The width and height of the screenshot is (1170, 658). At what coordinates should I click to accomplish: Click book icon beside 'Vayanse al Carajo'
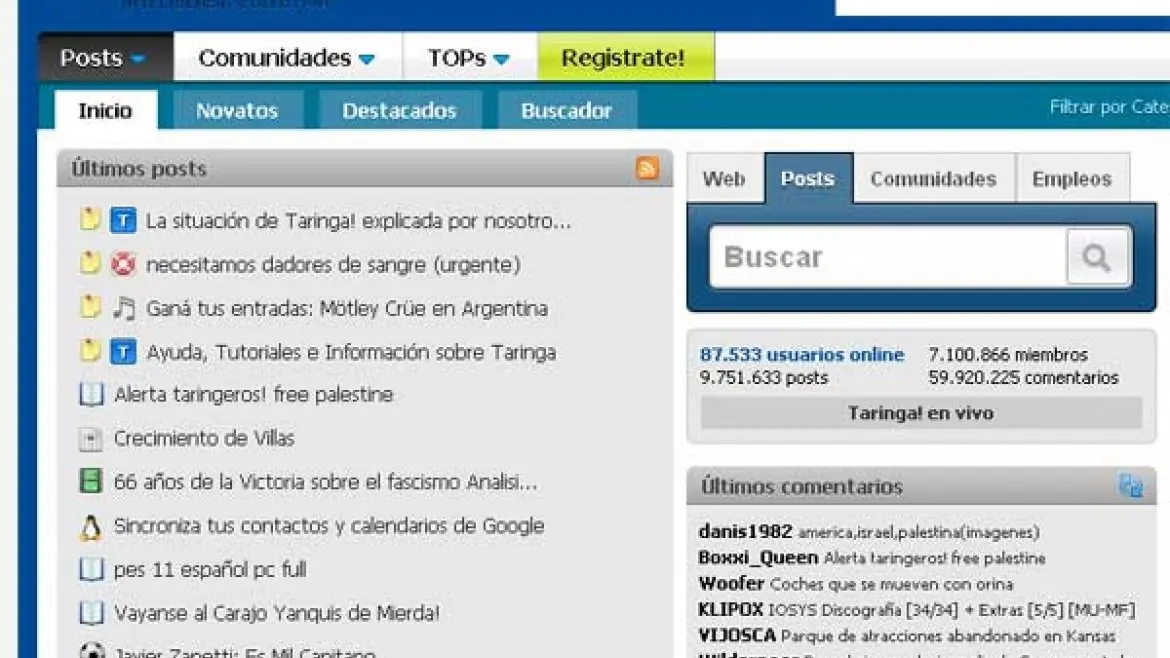pyautogui.click(x=91, y=612)
